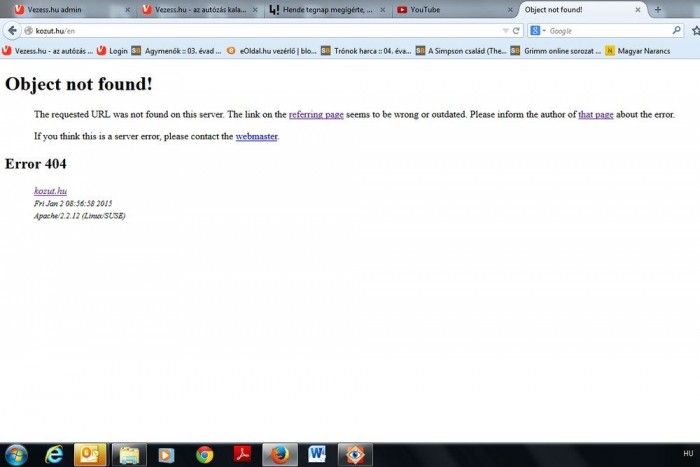Open Adobe Reader from the taskbar
700x467 pixels.
242,454
